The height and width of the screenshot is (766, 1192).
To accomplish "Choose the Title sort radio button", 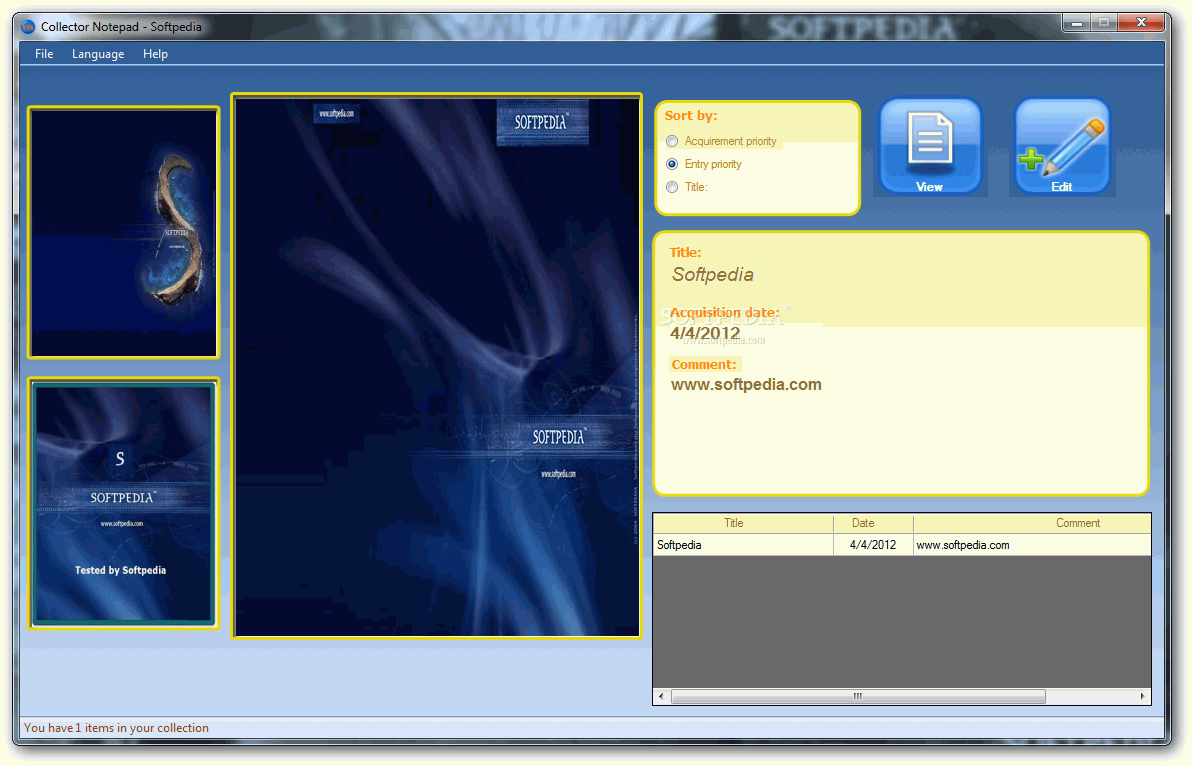I will (672, 187).
